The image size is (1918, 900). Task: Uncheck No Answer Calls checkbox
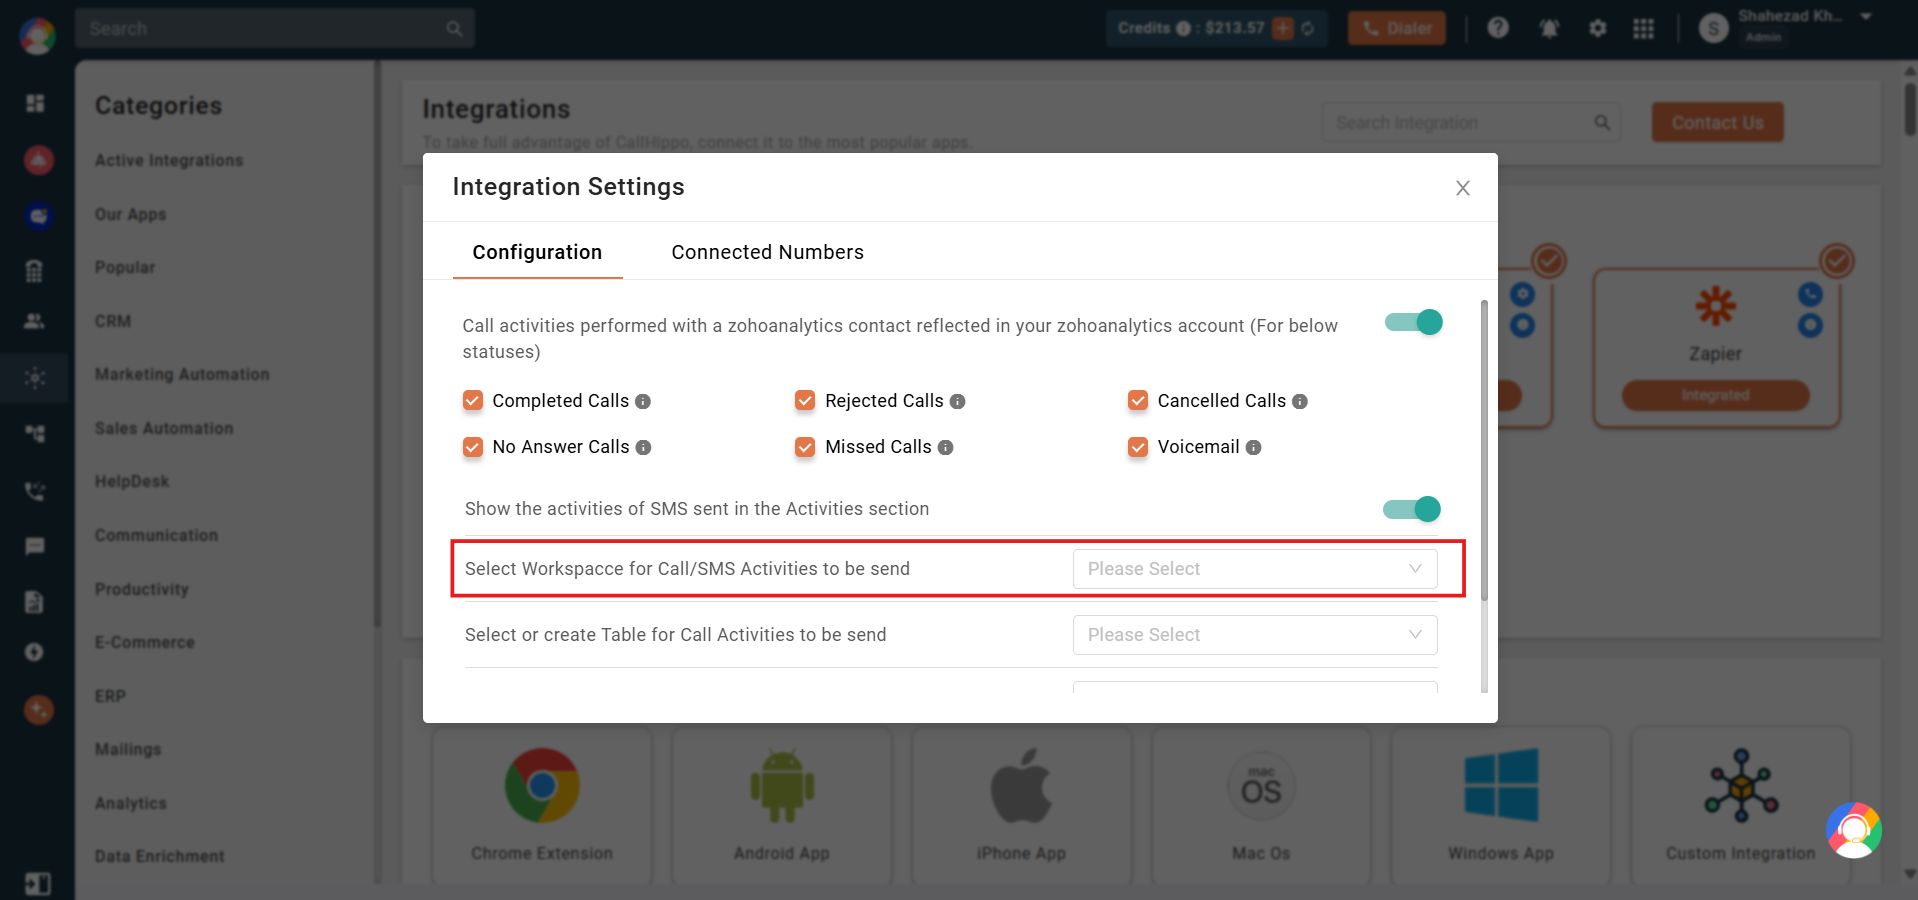pos(473,447)
